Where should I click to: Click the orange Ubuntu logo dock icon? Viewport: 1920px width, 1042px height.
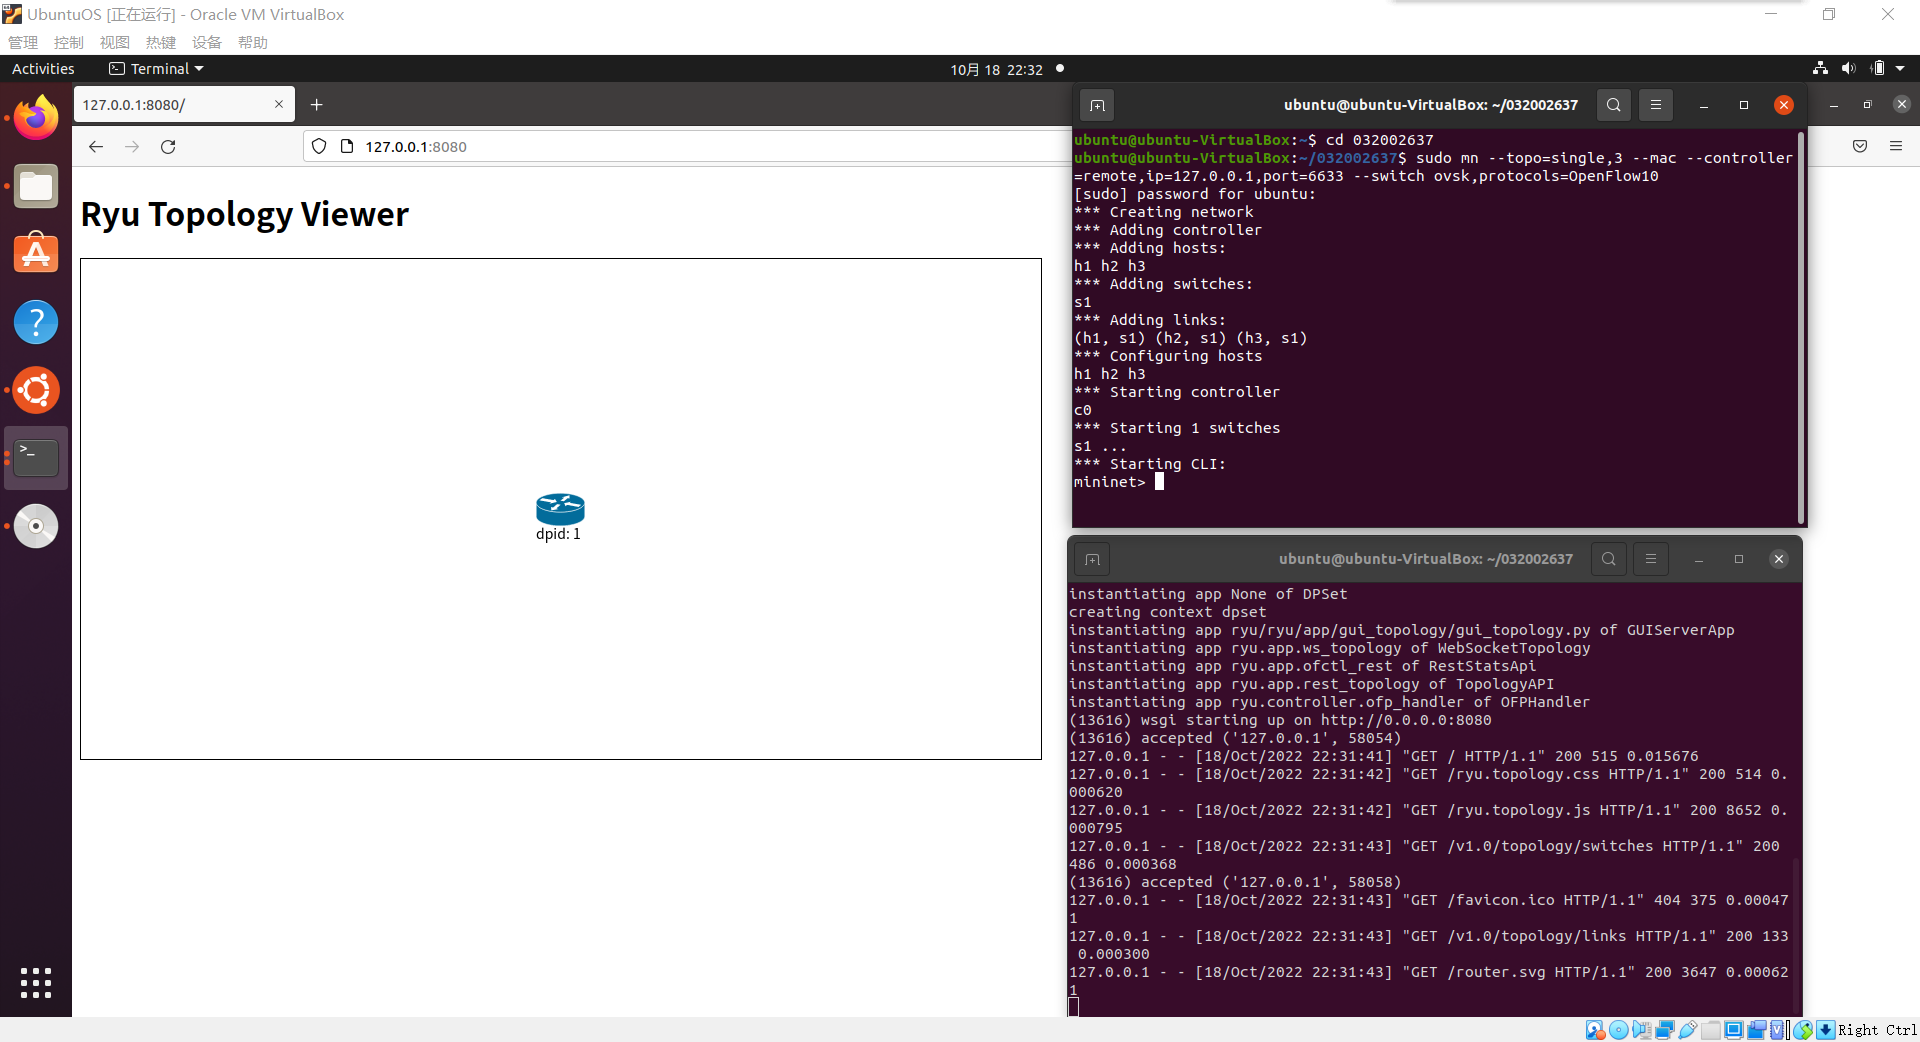[36, 390]
